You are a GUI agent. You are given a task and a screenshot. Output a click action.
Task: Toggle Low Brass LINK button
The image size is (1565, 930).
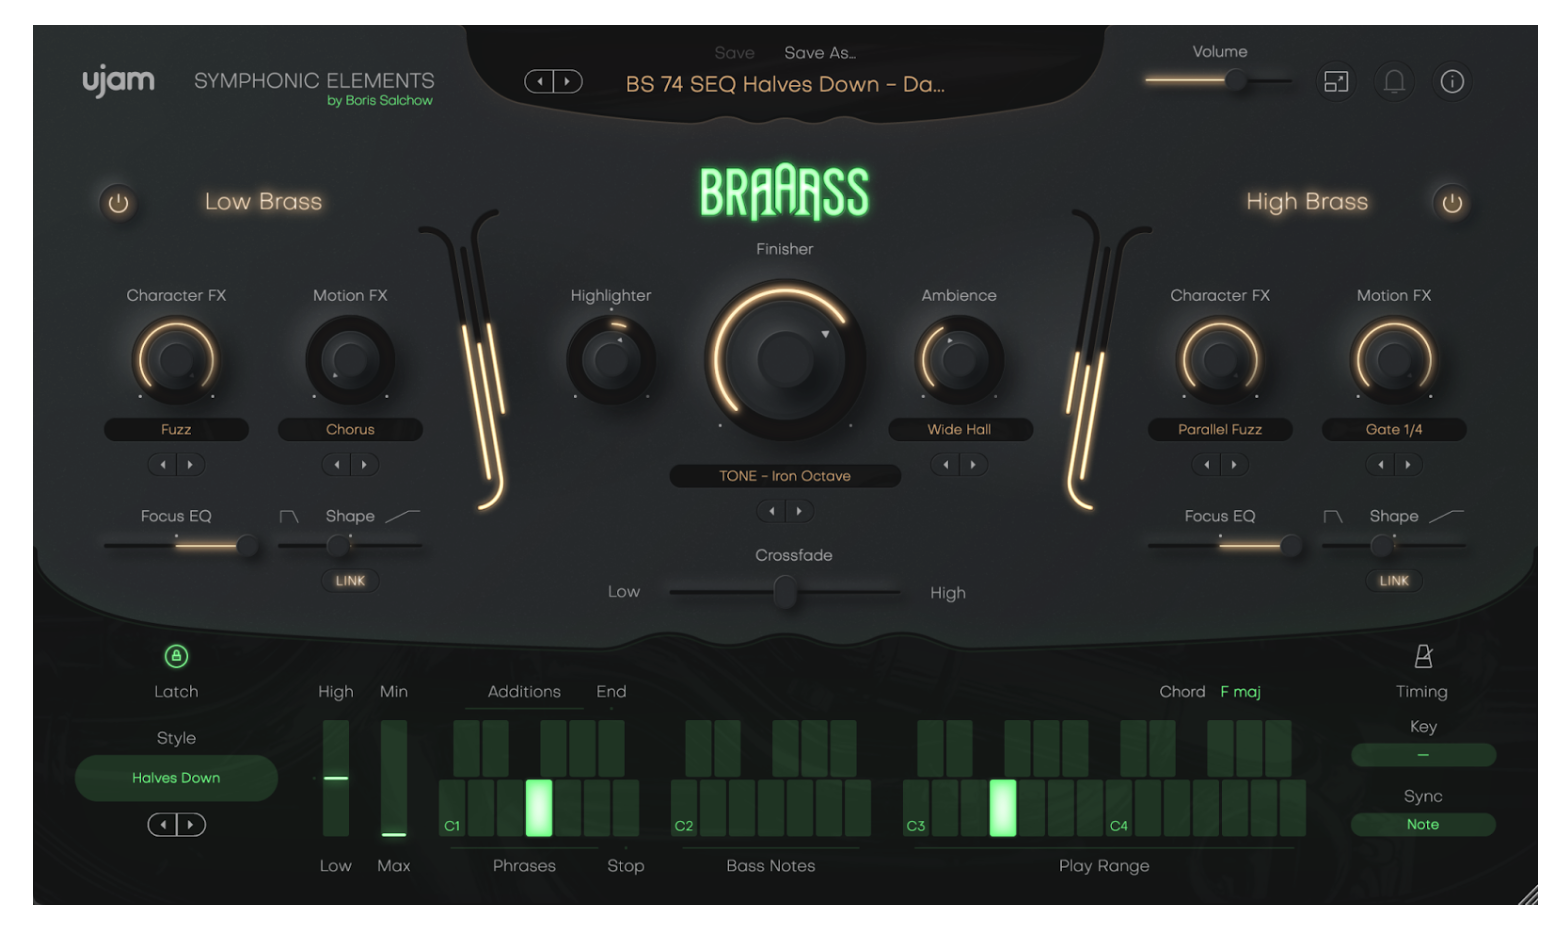coord(350,580)
